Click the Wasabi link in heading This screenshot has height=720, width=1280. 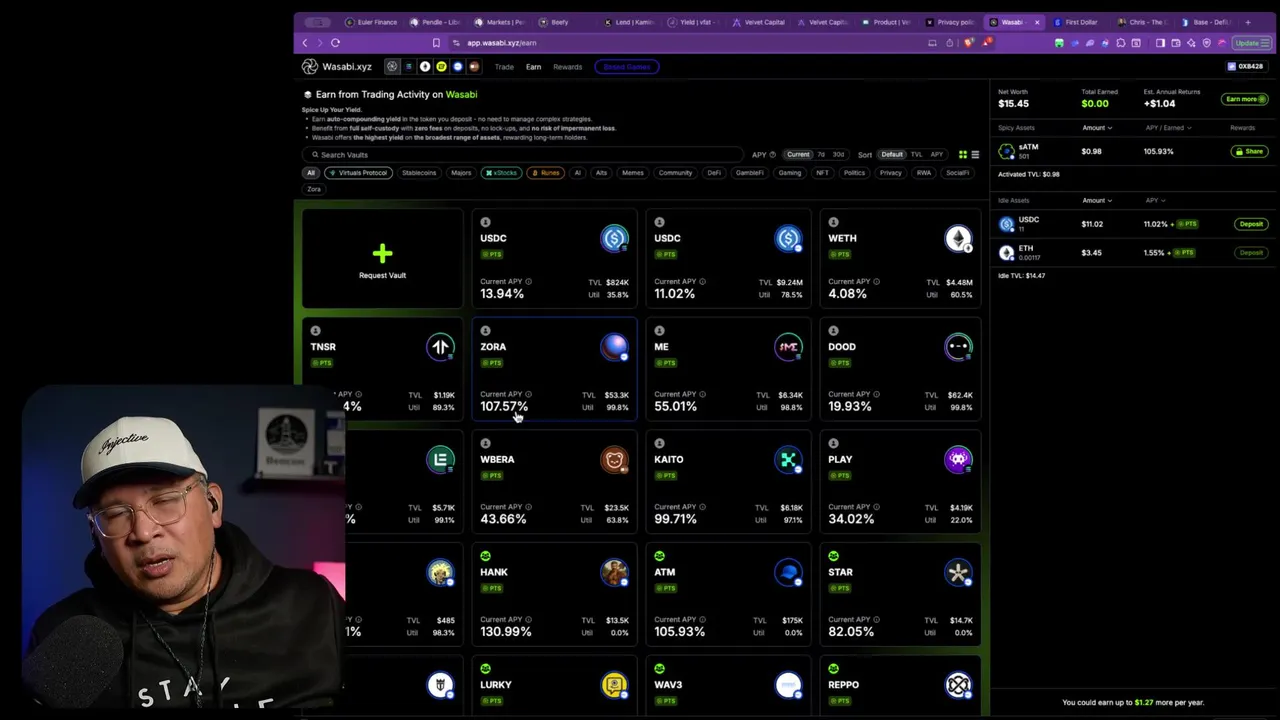[x=461, y=94]
